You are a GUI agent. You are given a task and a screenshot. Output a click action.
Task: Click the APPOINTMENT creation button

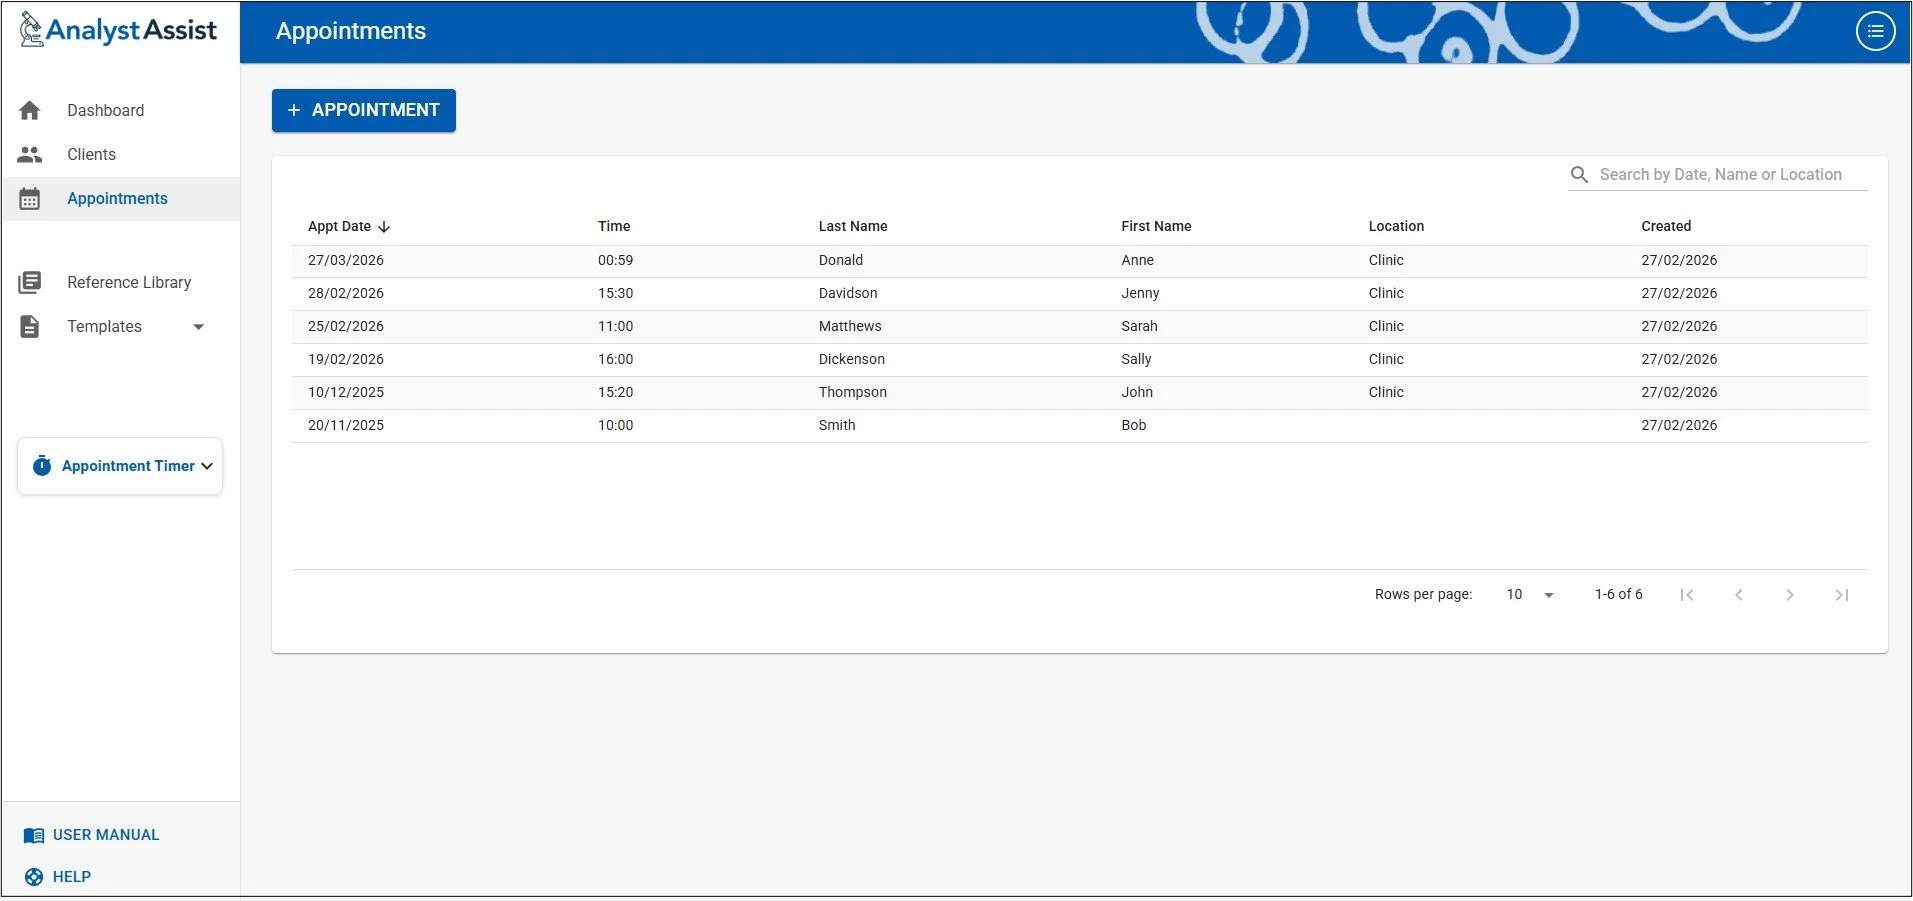[363, 110]
